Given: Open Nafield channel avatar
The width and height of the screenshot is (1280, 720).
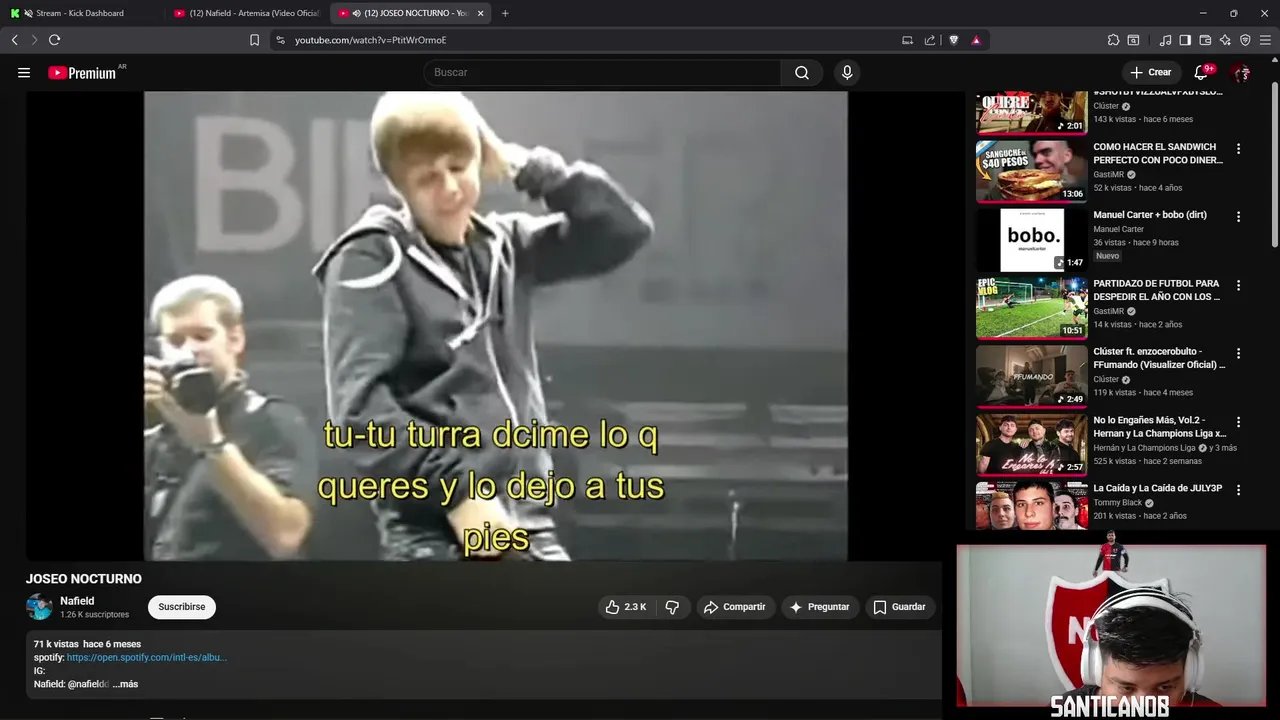Looking at the screenshot, I should click(x=39, y=607).
